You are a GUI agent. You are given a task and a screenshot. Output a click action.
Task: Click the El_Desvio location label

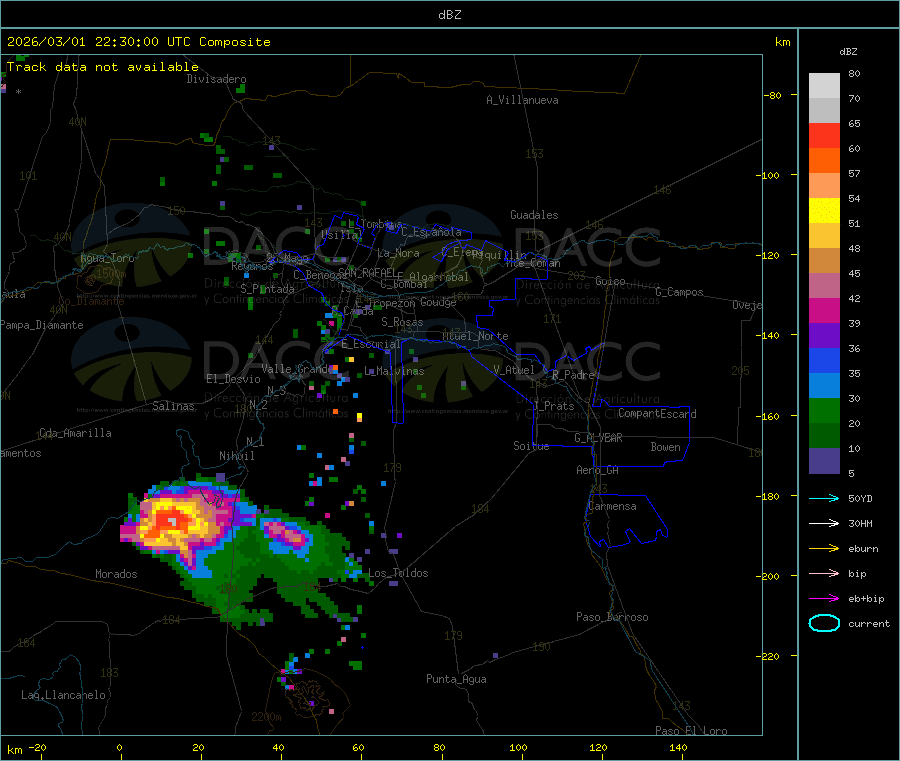click(x=233, y=379)
